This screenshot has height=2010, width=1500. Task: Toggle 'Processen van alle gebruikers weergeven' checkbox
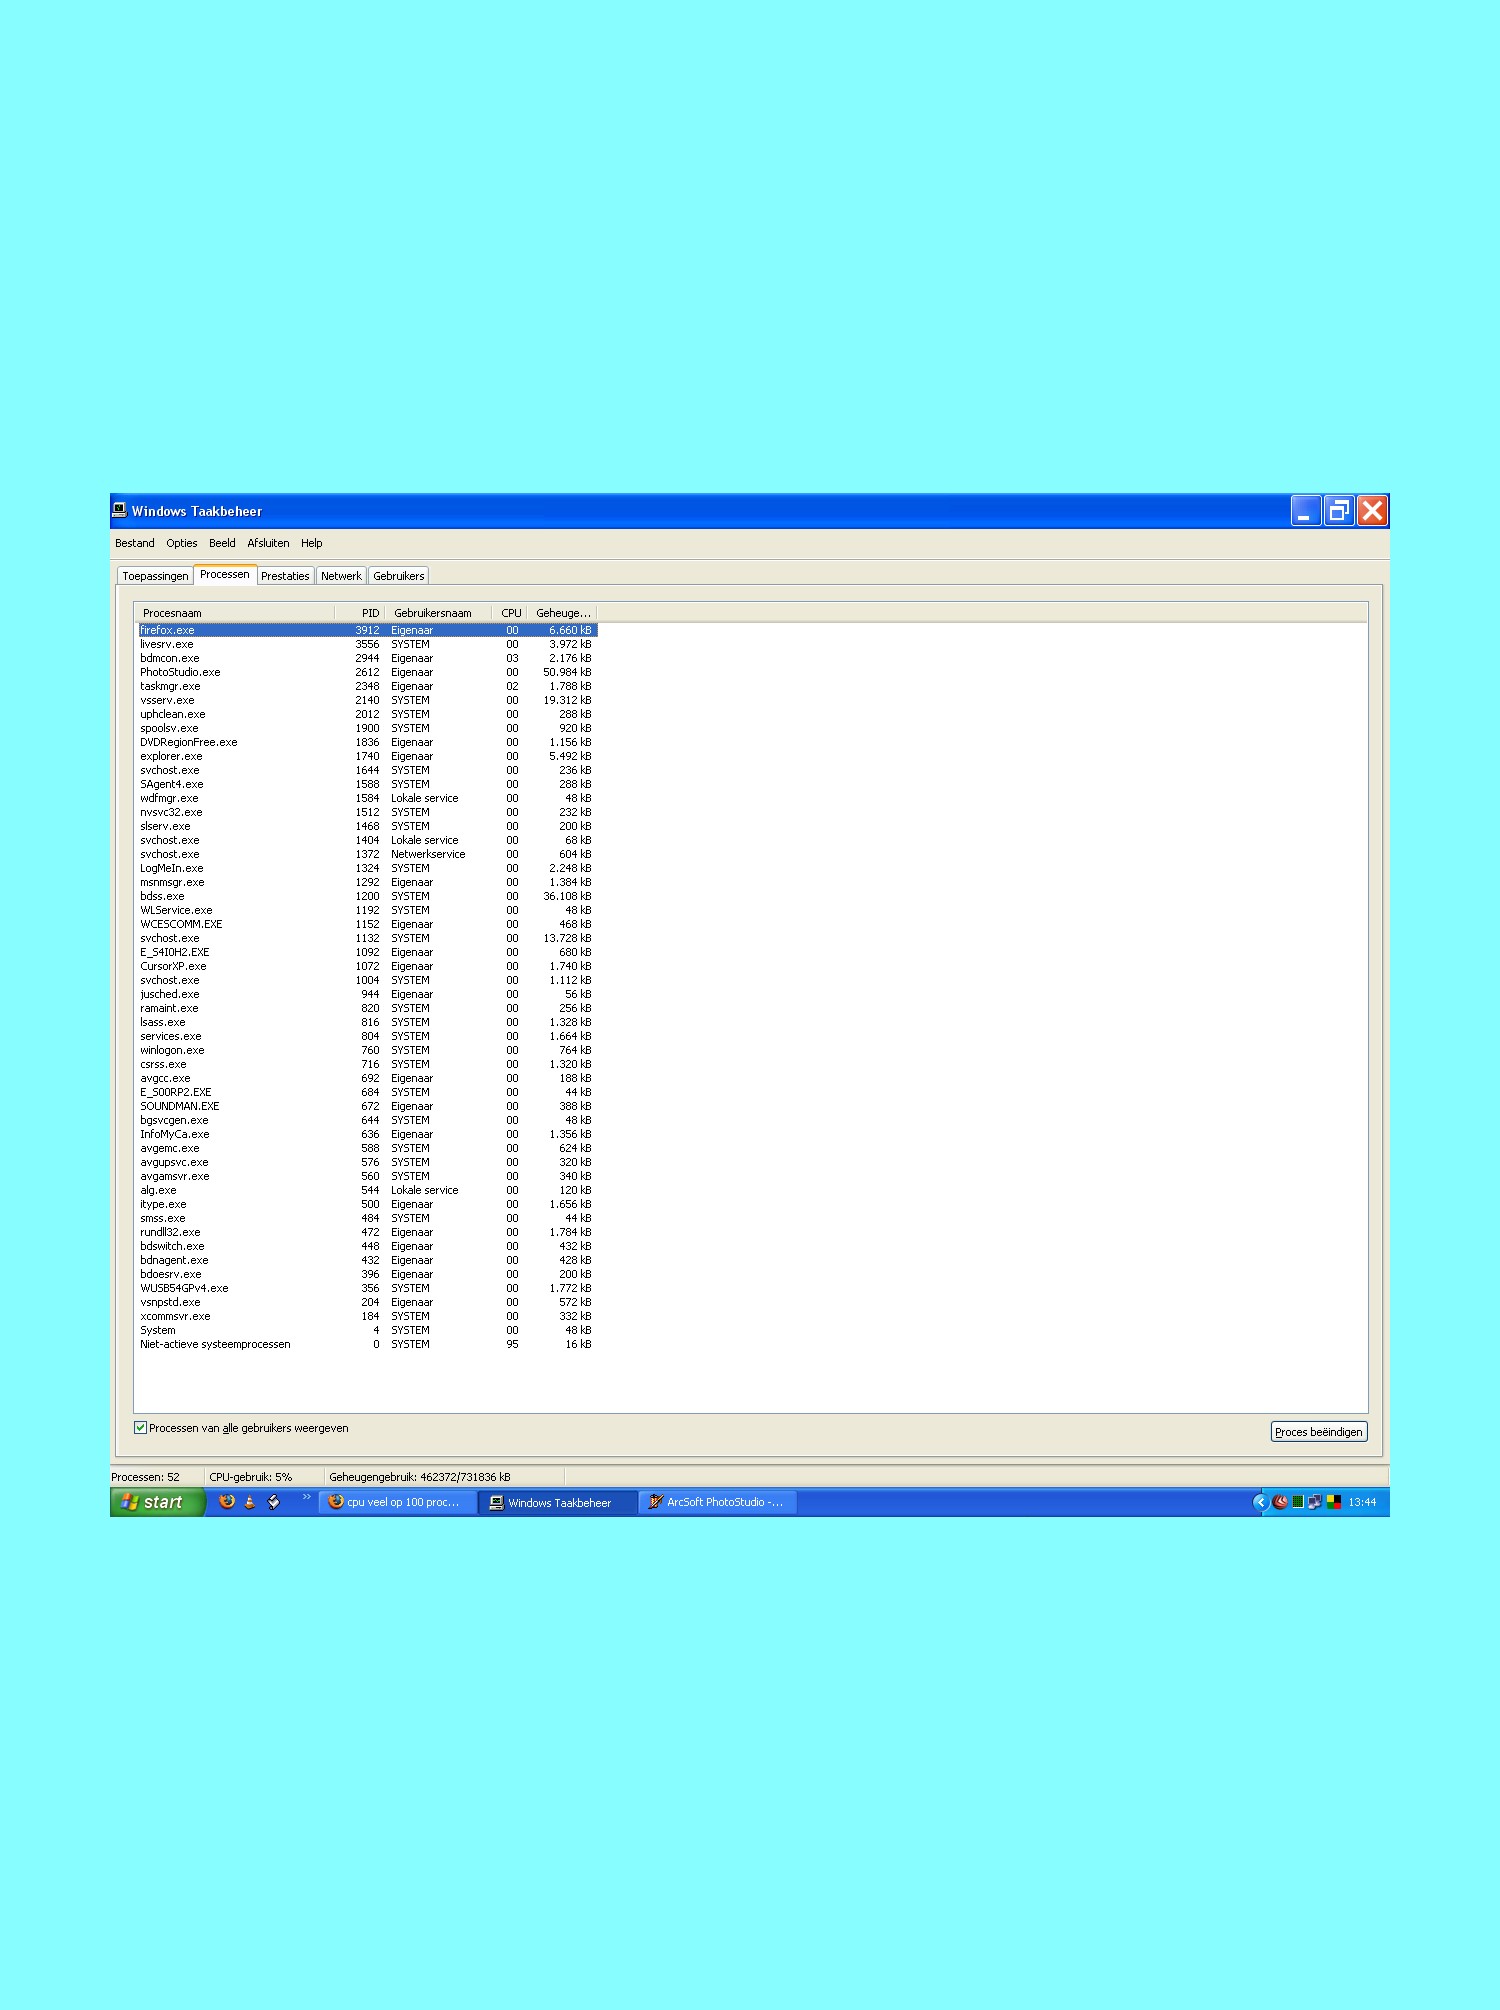coord(140,1427)
